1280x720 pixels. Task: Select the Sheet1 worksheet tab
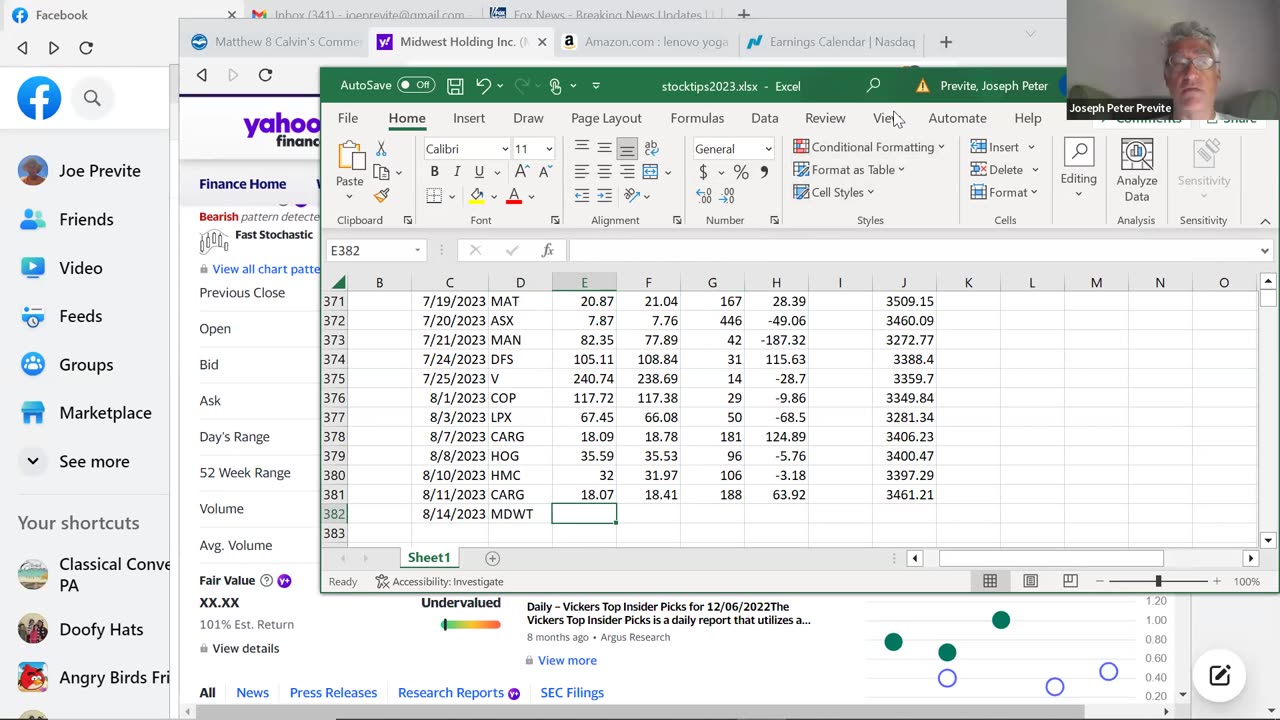click(429, 558)
